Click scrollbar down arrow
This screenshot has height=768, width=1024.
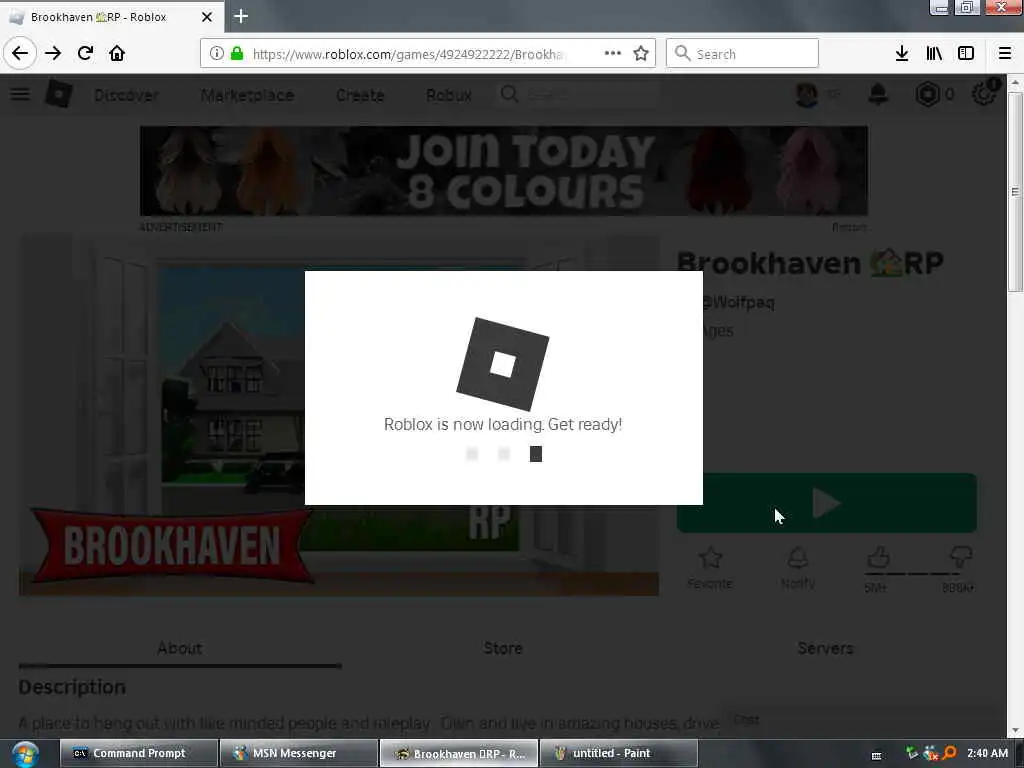(1014, 730)
